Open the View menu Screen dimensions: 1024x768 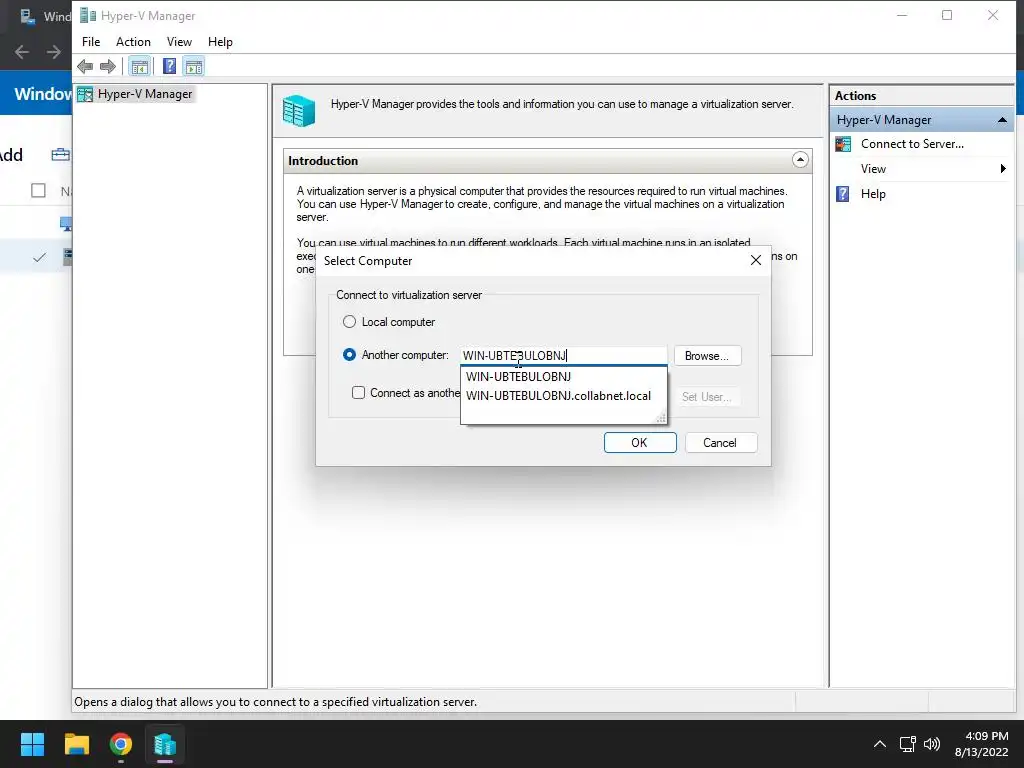(179, 42)
